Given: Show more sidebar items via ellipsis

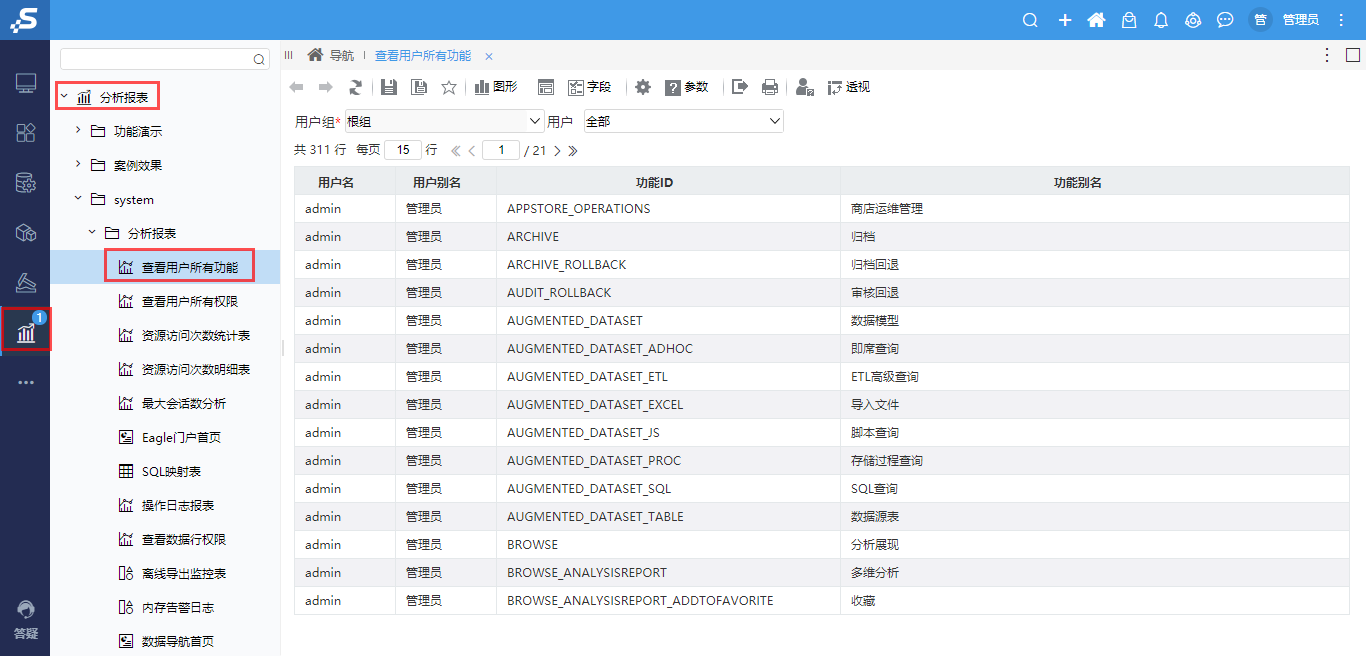Looking at the screenshot, I should click(x=26, y=382).
